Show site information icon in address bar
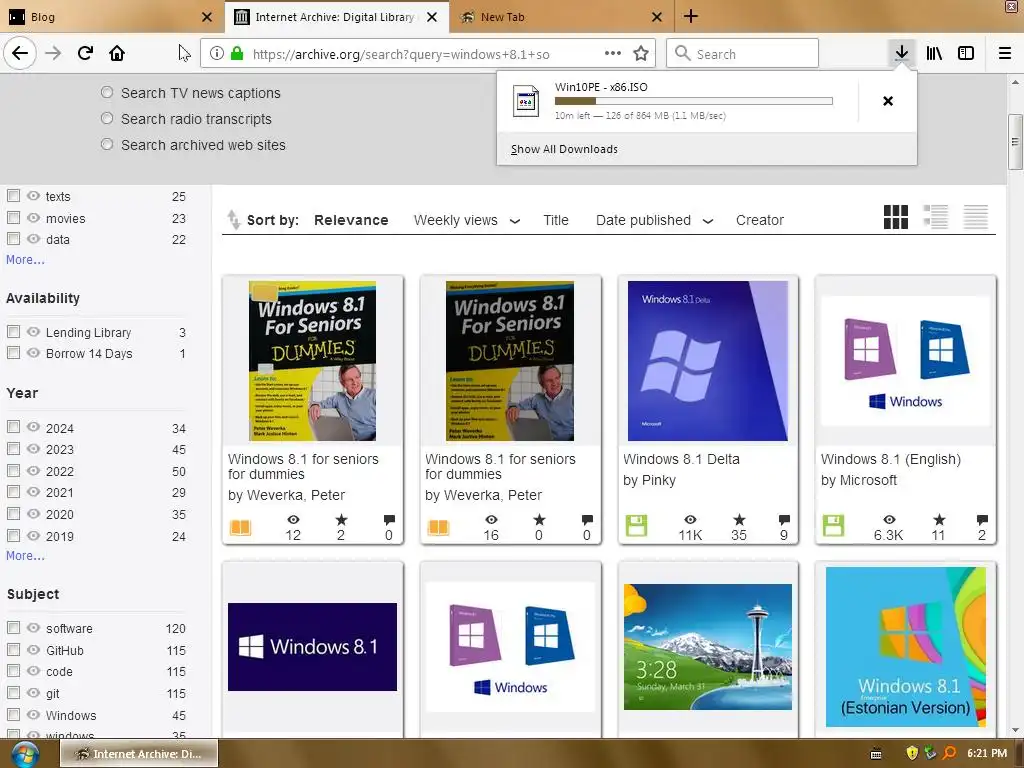The height and width of the screenshot is (768, 1024). coord(217,54)
